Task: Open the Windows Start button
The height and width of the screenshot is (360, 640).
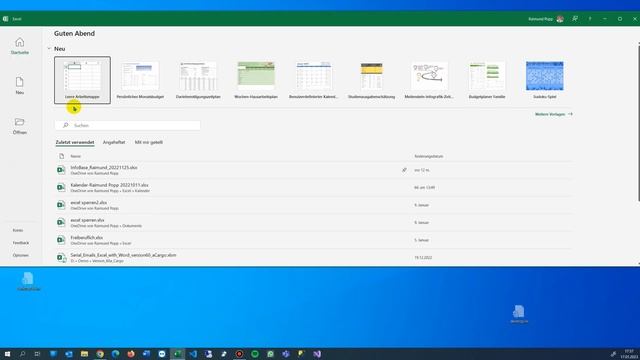Action: tap(7, 354)
